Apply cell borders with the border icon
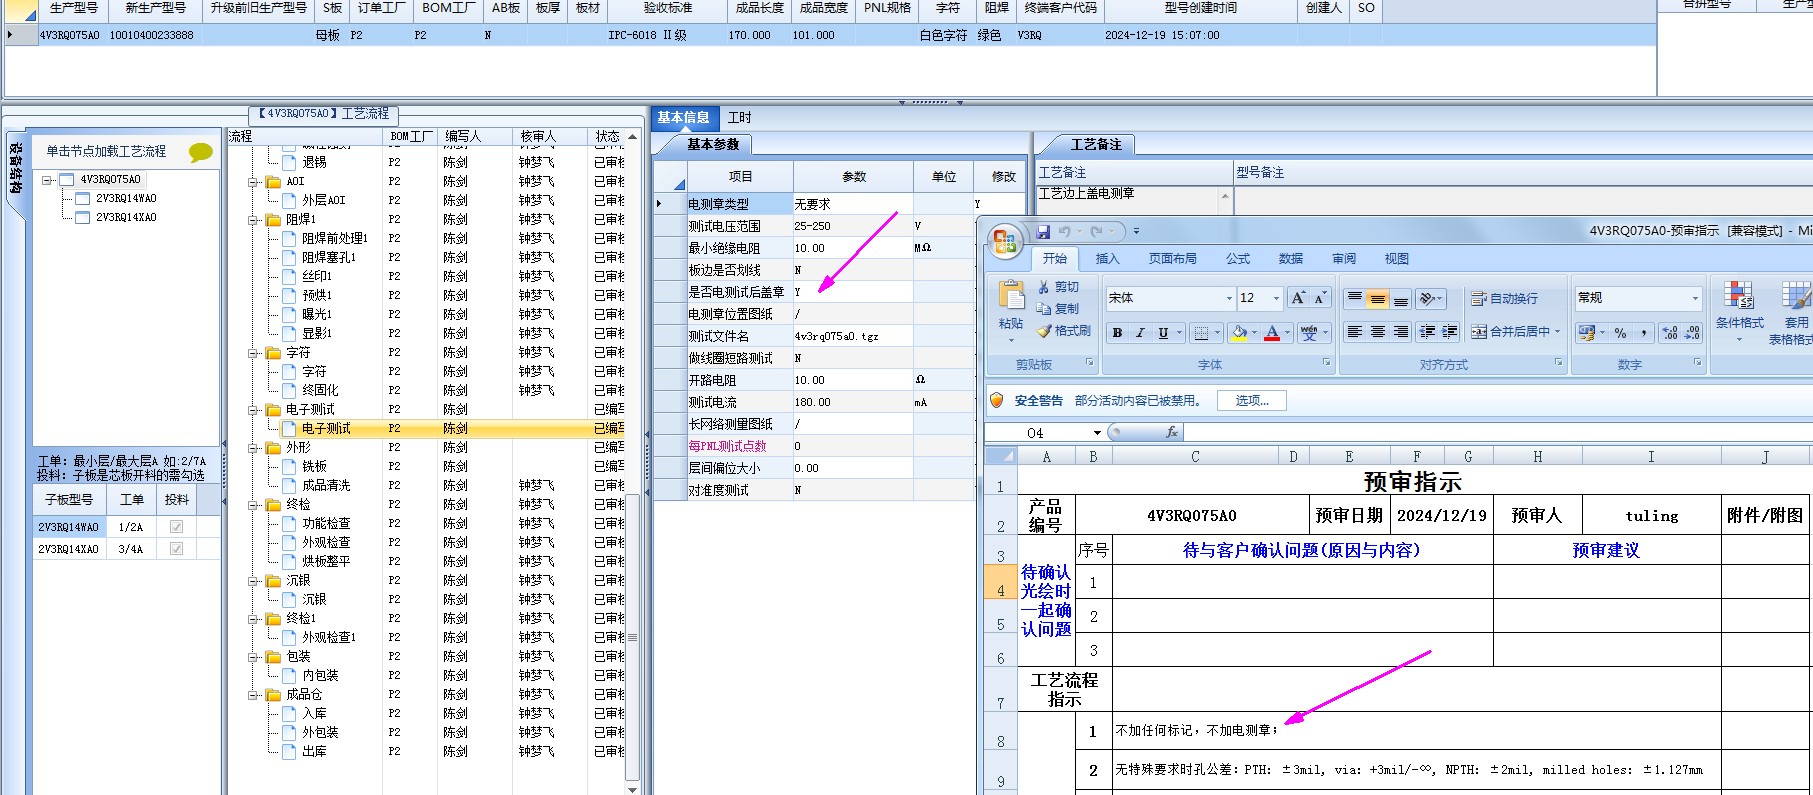This screenshot has width=1813, height=795. 1202,333
